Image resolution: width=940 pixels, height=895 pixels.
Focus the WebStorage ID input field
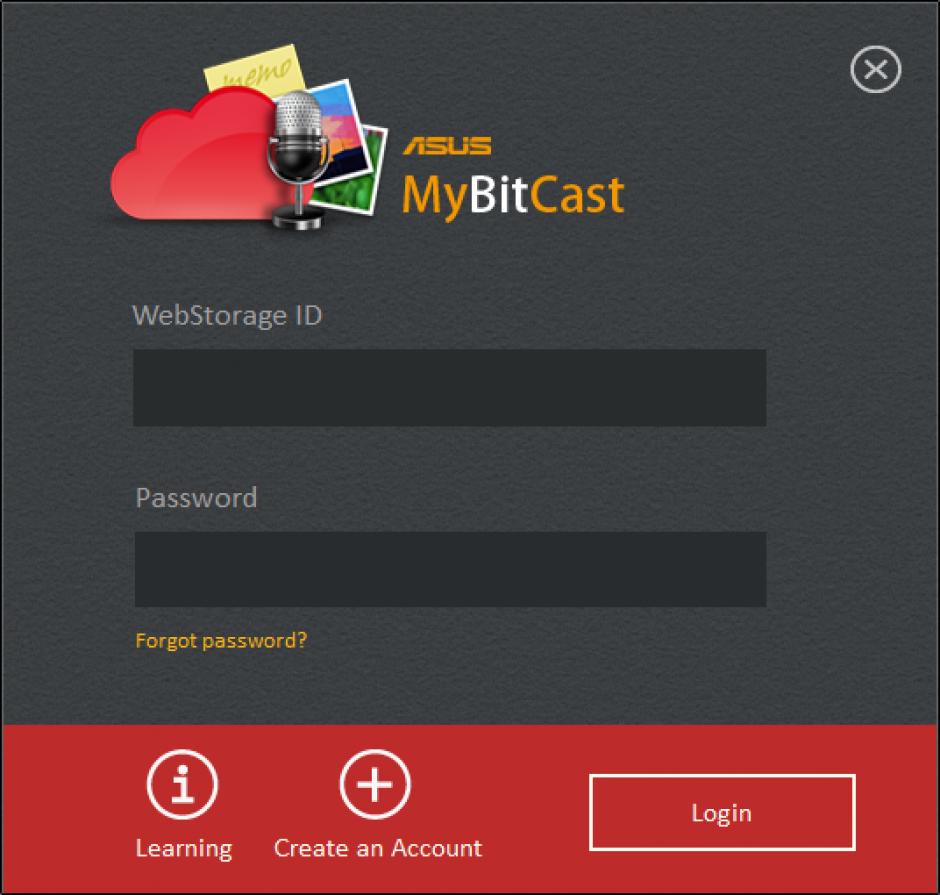pyautogui.click(x=450, y=388)
